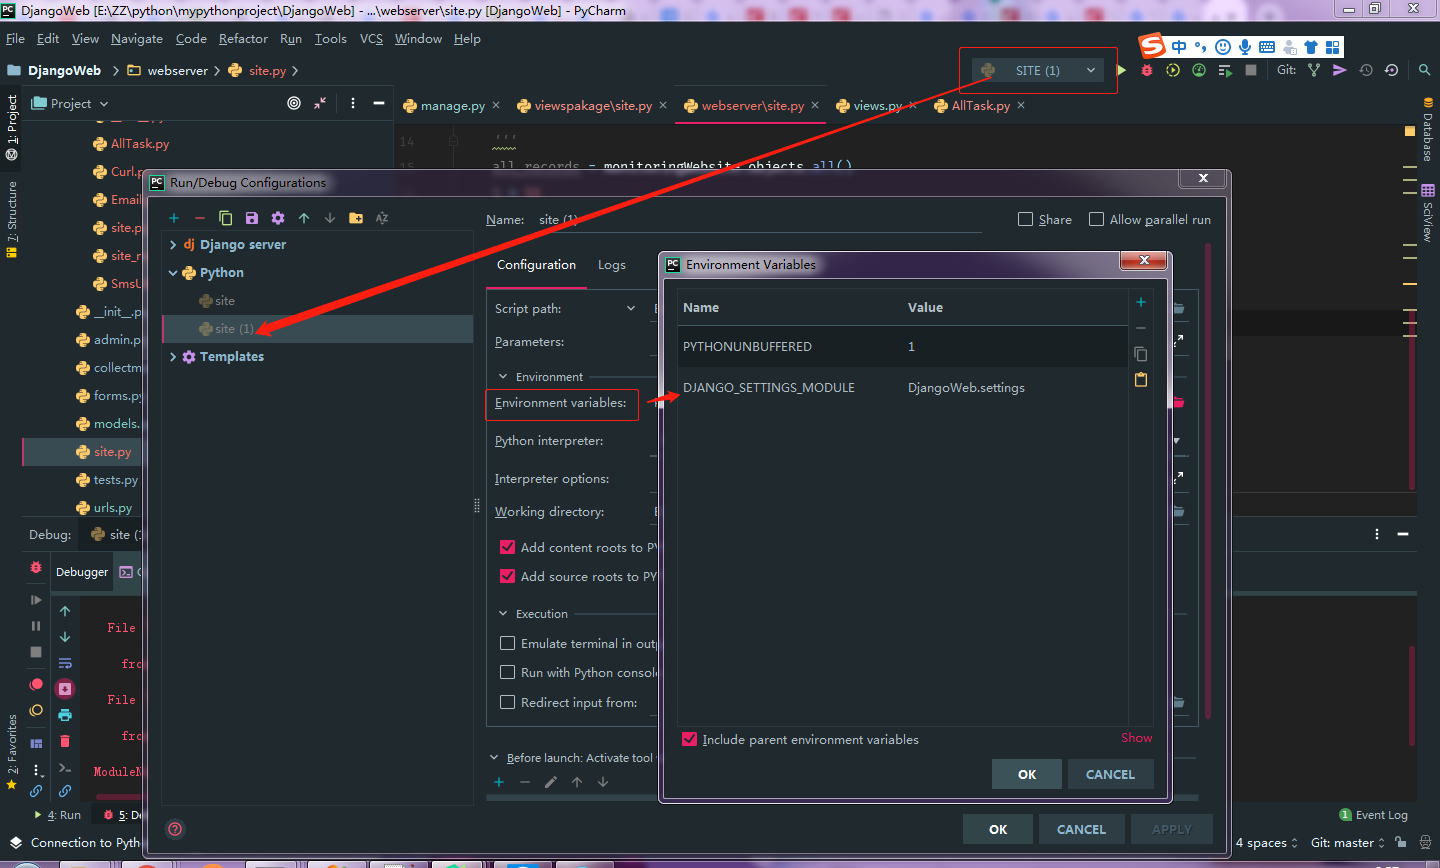
Task: Click the copy icon in Environment Variables dialog
Action: pyautogui.click(x=1141, y=354)
